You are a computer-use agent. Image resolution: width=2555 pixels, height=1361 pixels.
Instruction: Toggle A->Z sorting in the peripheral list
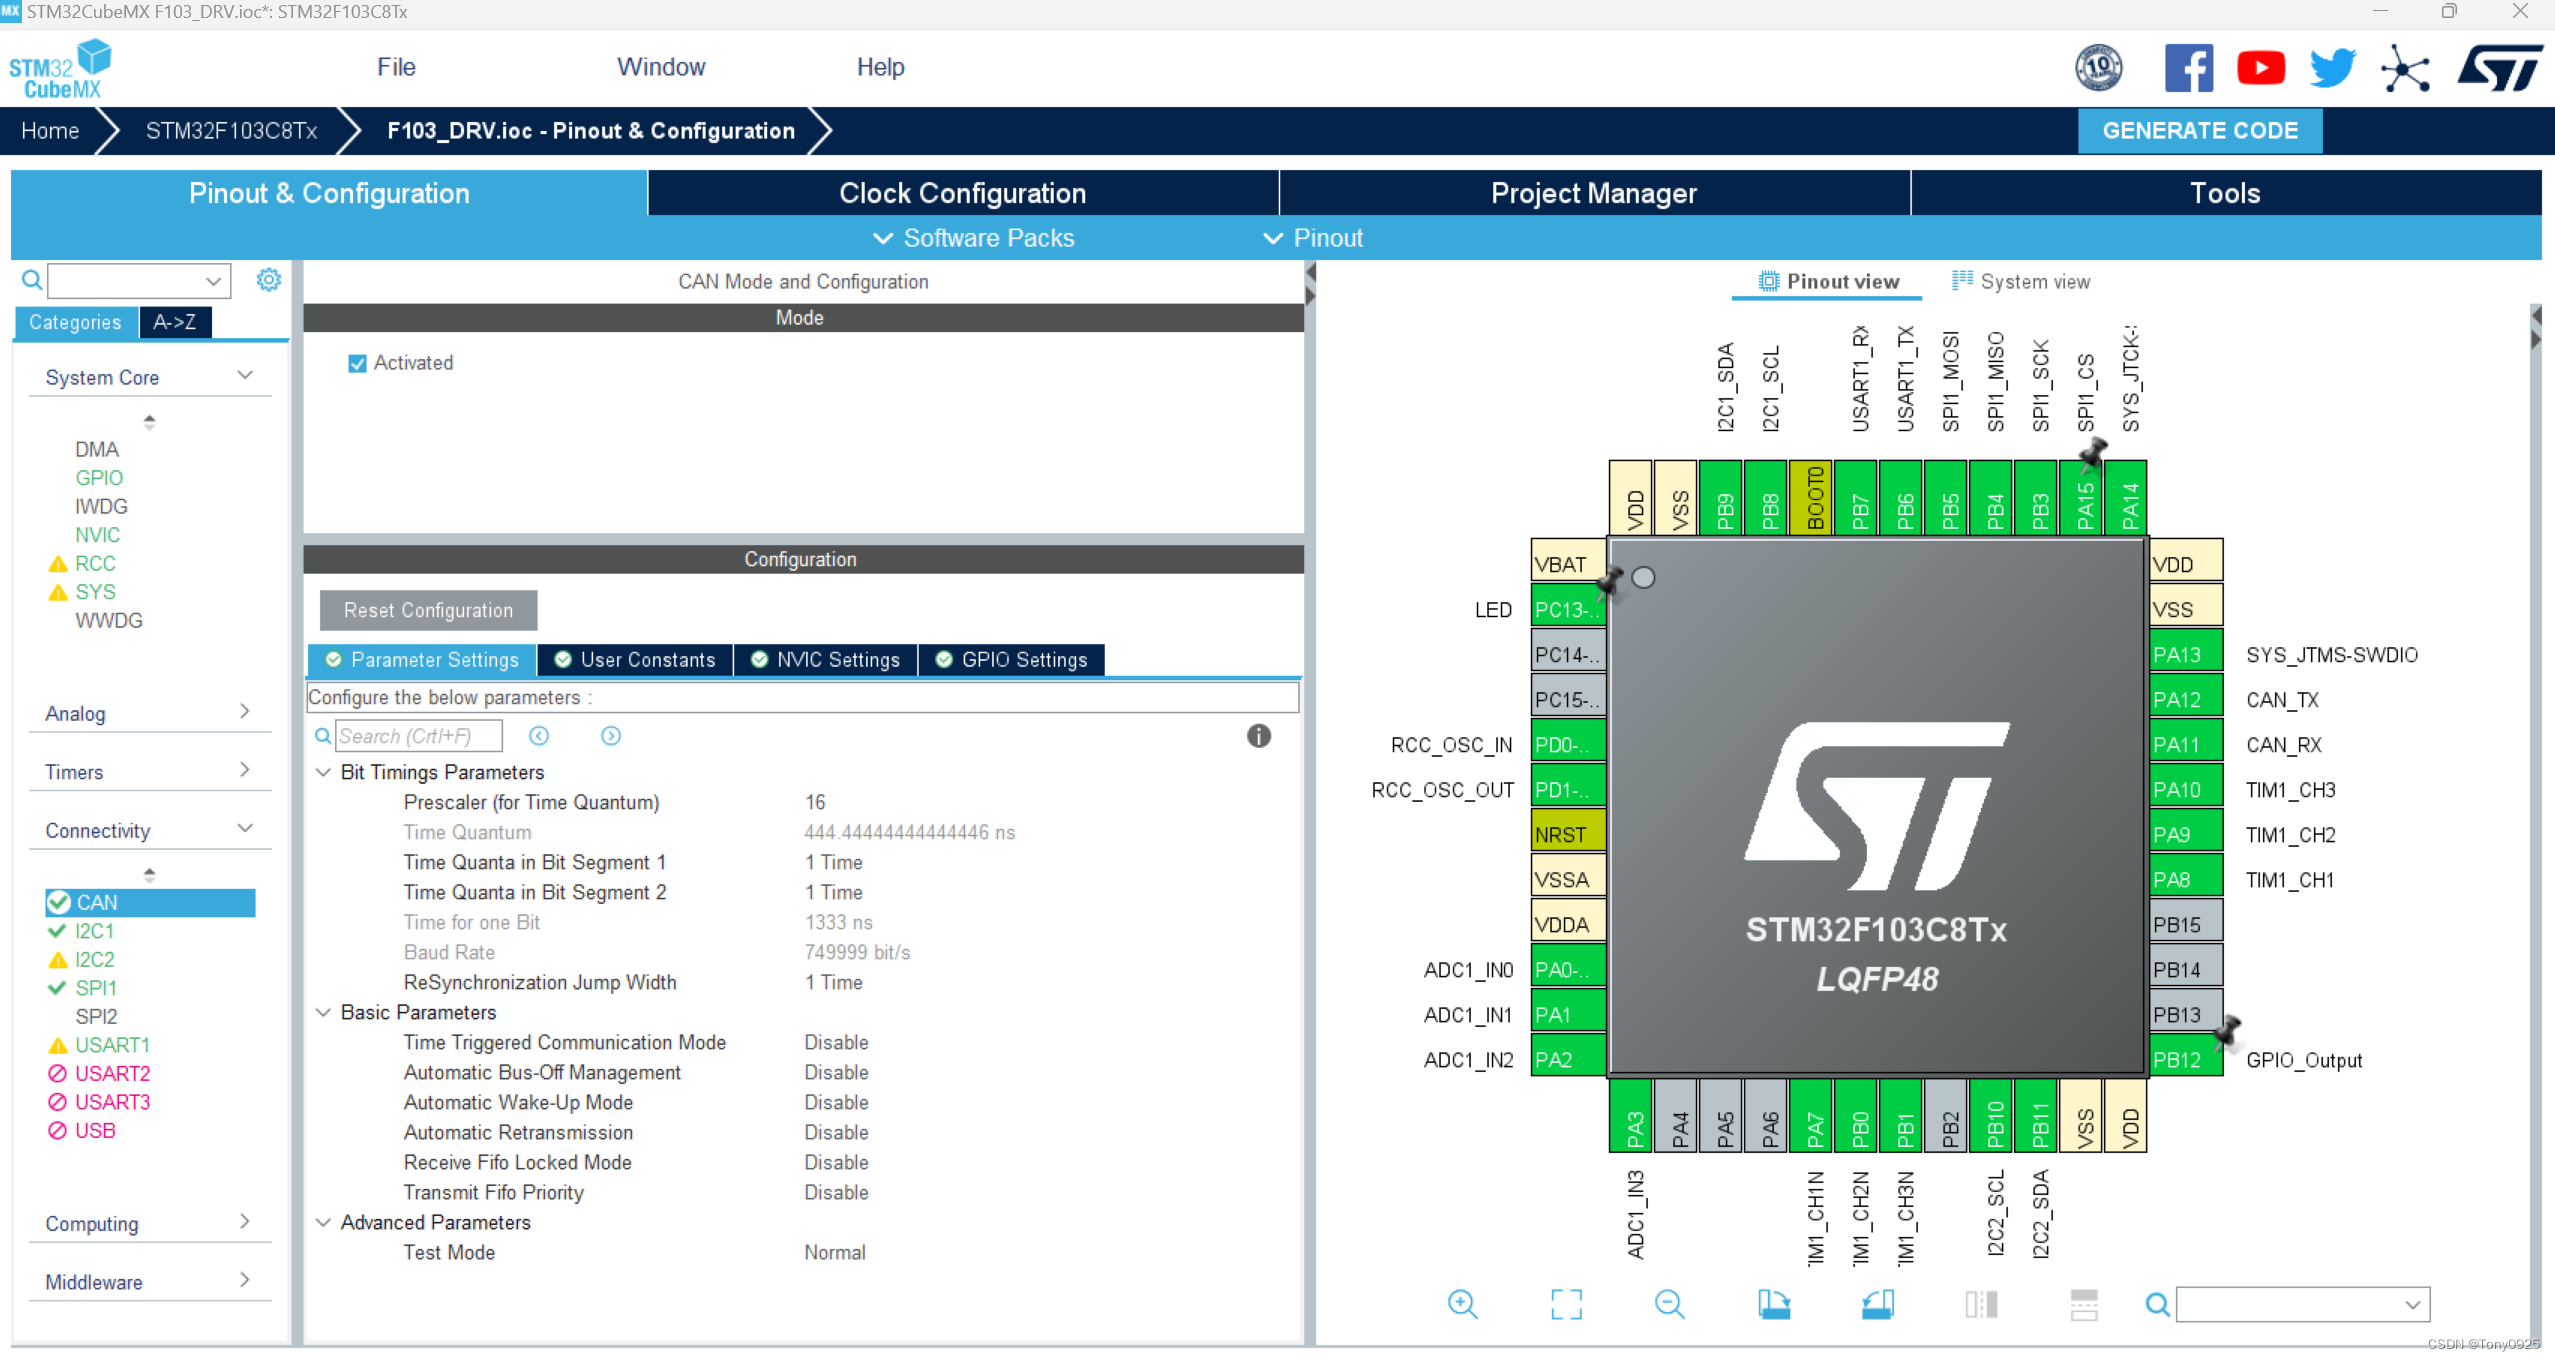click(x=174, y=322)
